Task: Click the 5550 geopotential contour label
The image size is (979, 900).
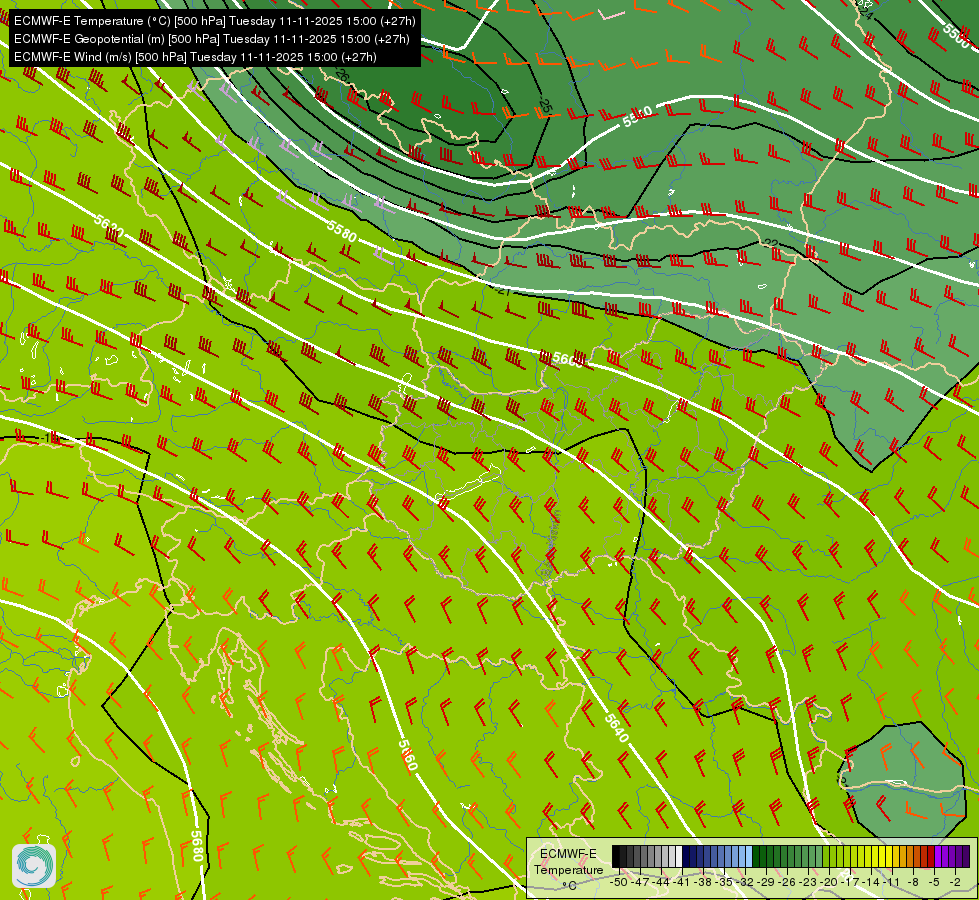Action: click(x=637, y=116)
